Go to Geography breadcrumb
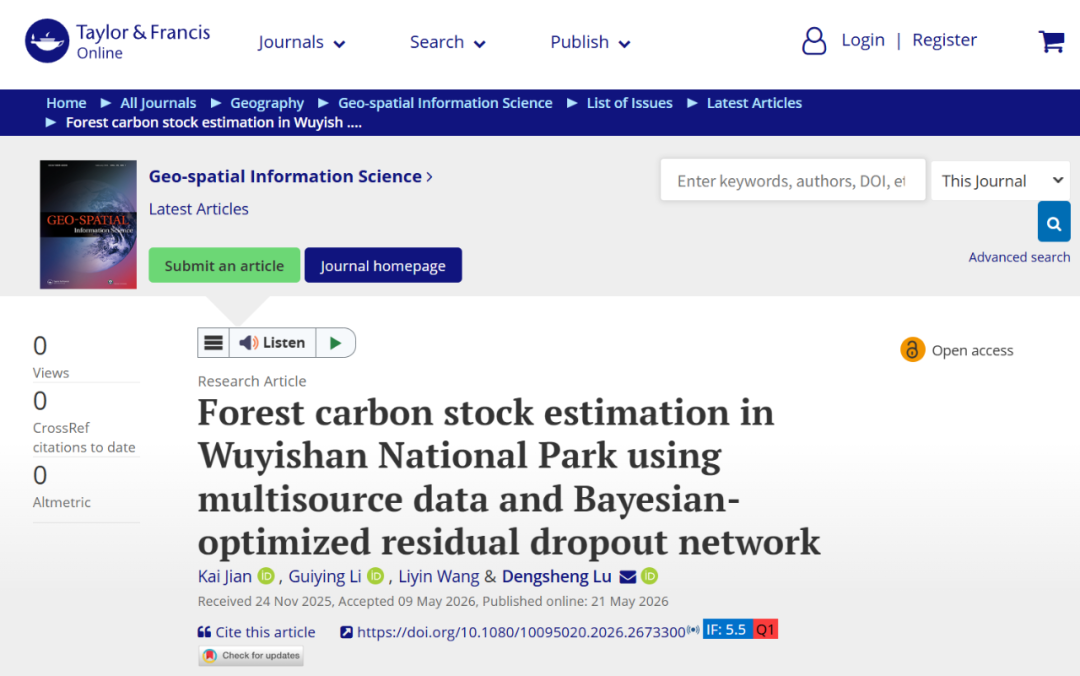The width and height of the screenshot is (1080, 676). pyautogui.click(x=267, y=103)
